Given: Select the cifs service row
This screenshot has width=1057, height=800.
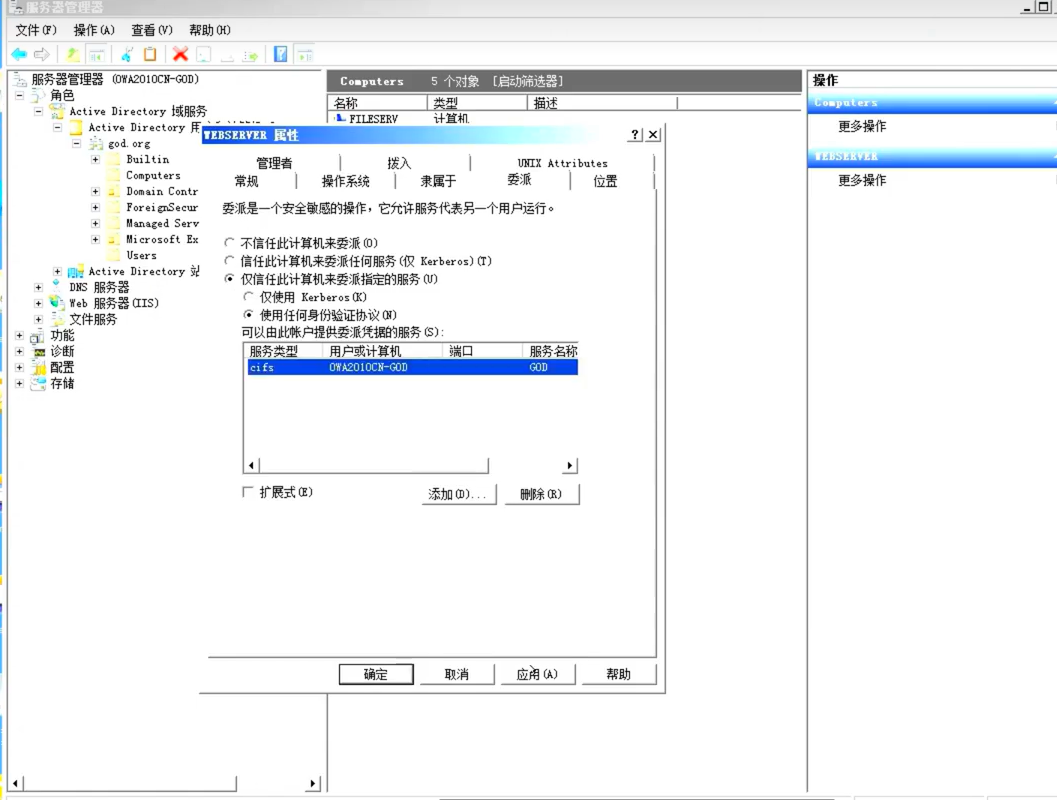Looking at the screenshot, I should (411, 367).
